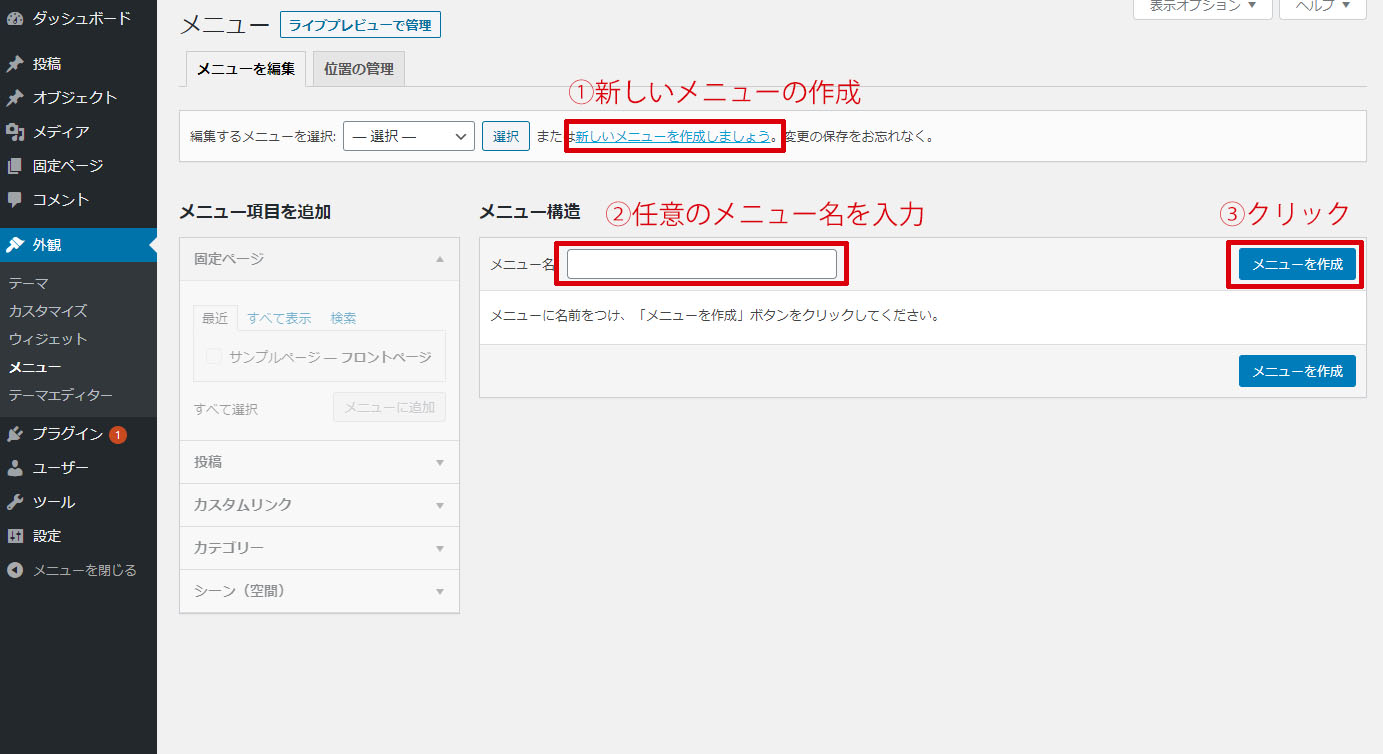Select the 最近 tab in 固定ページ panel
Viewport: 1383px width, 754px height.
[x=215, y=318]
